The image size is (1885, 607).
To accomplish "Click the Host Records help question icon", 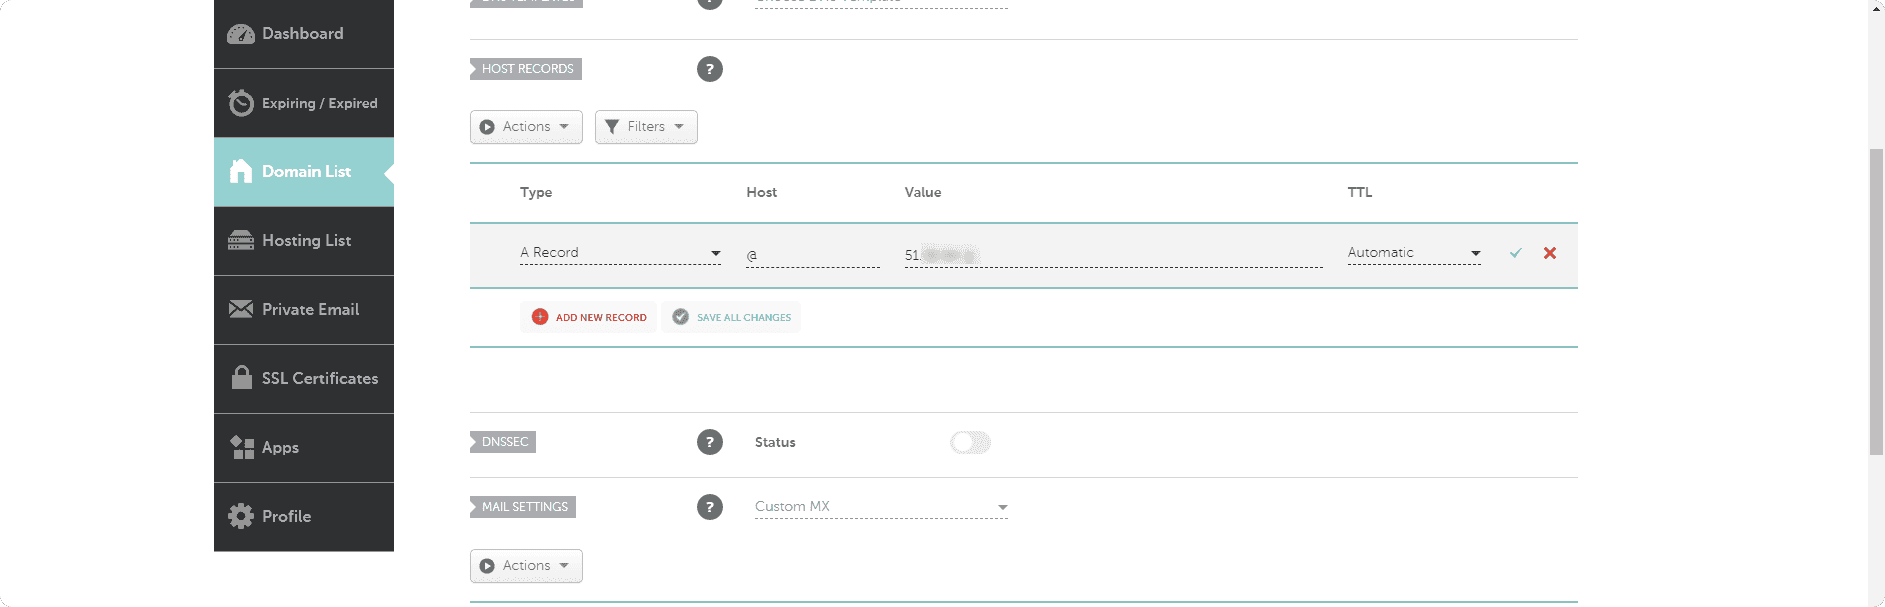I will coord(709,69).
